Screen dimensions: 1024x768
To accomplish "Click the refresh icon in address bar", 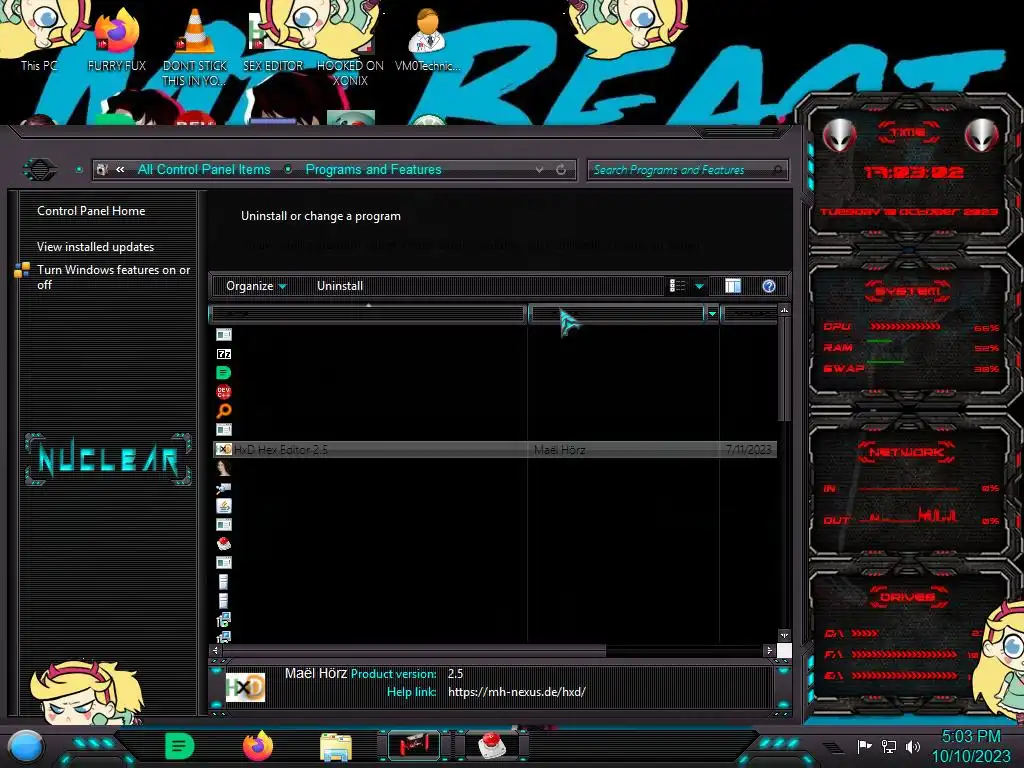I will [x=561, y=170].
